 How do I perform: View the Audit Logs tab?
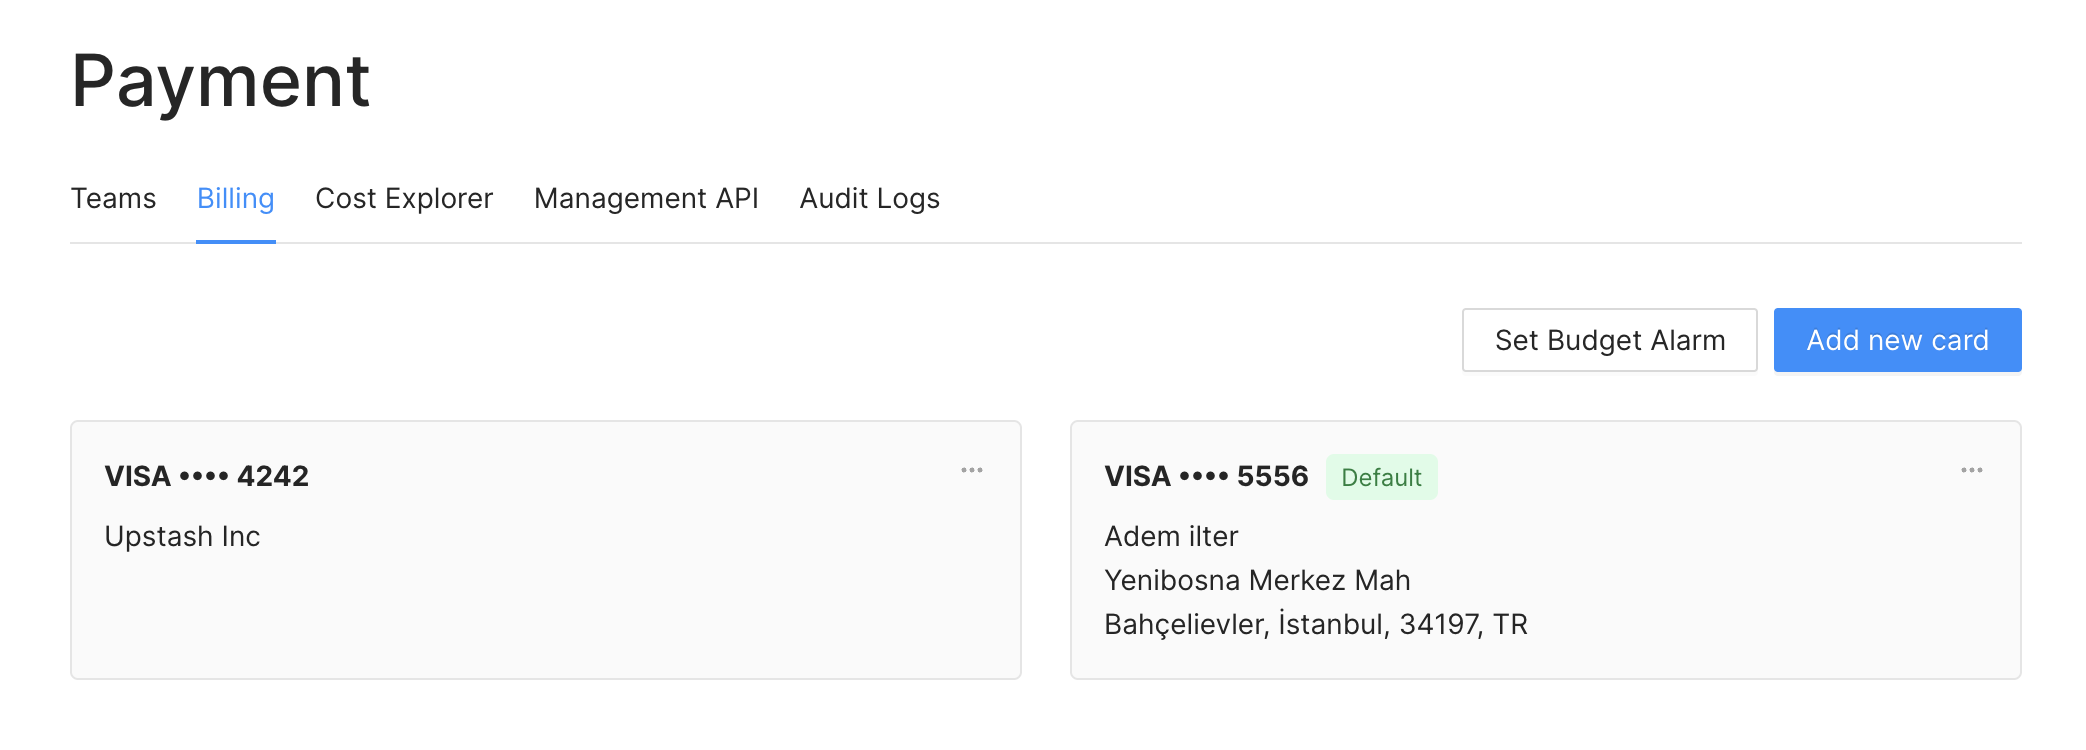[x=869, y=198]
